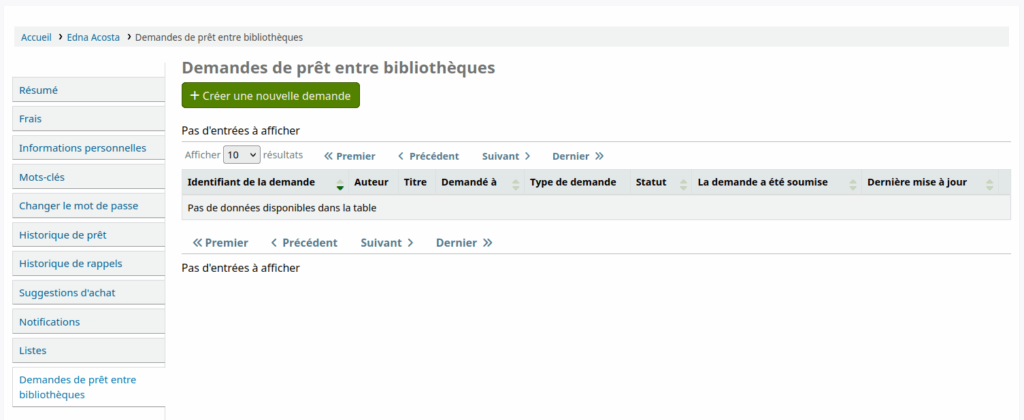
Task: View Historique de prêt
Action: point(62,235)
